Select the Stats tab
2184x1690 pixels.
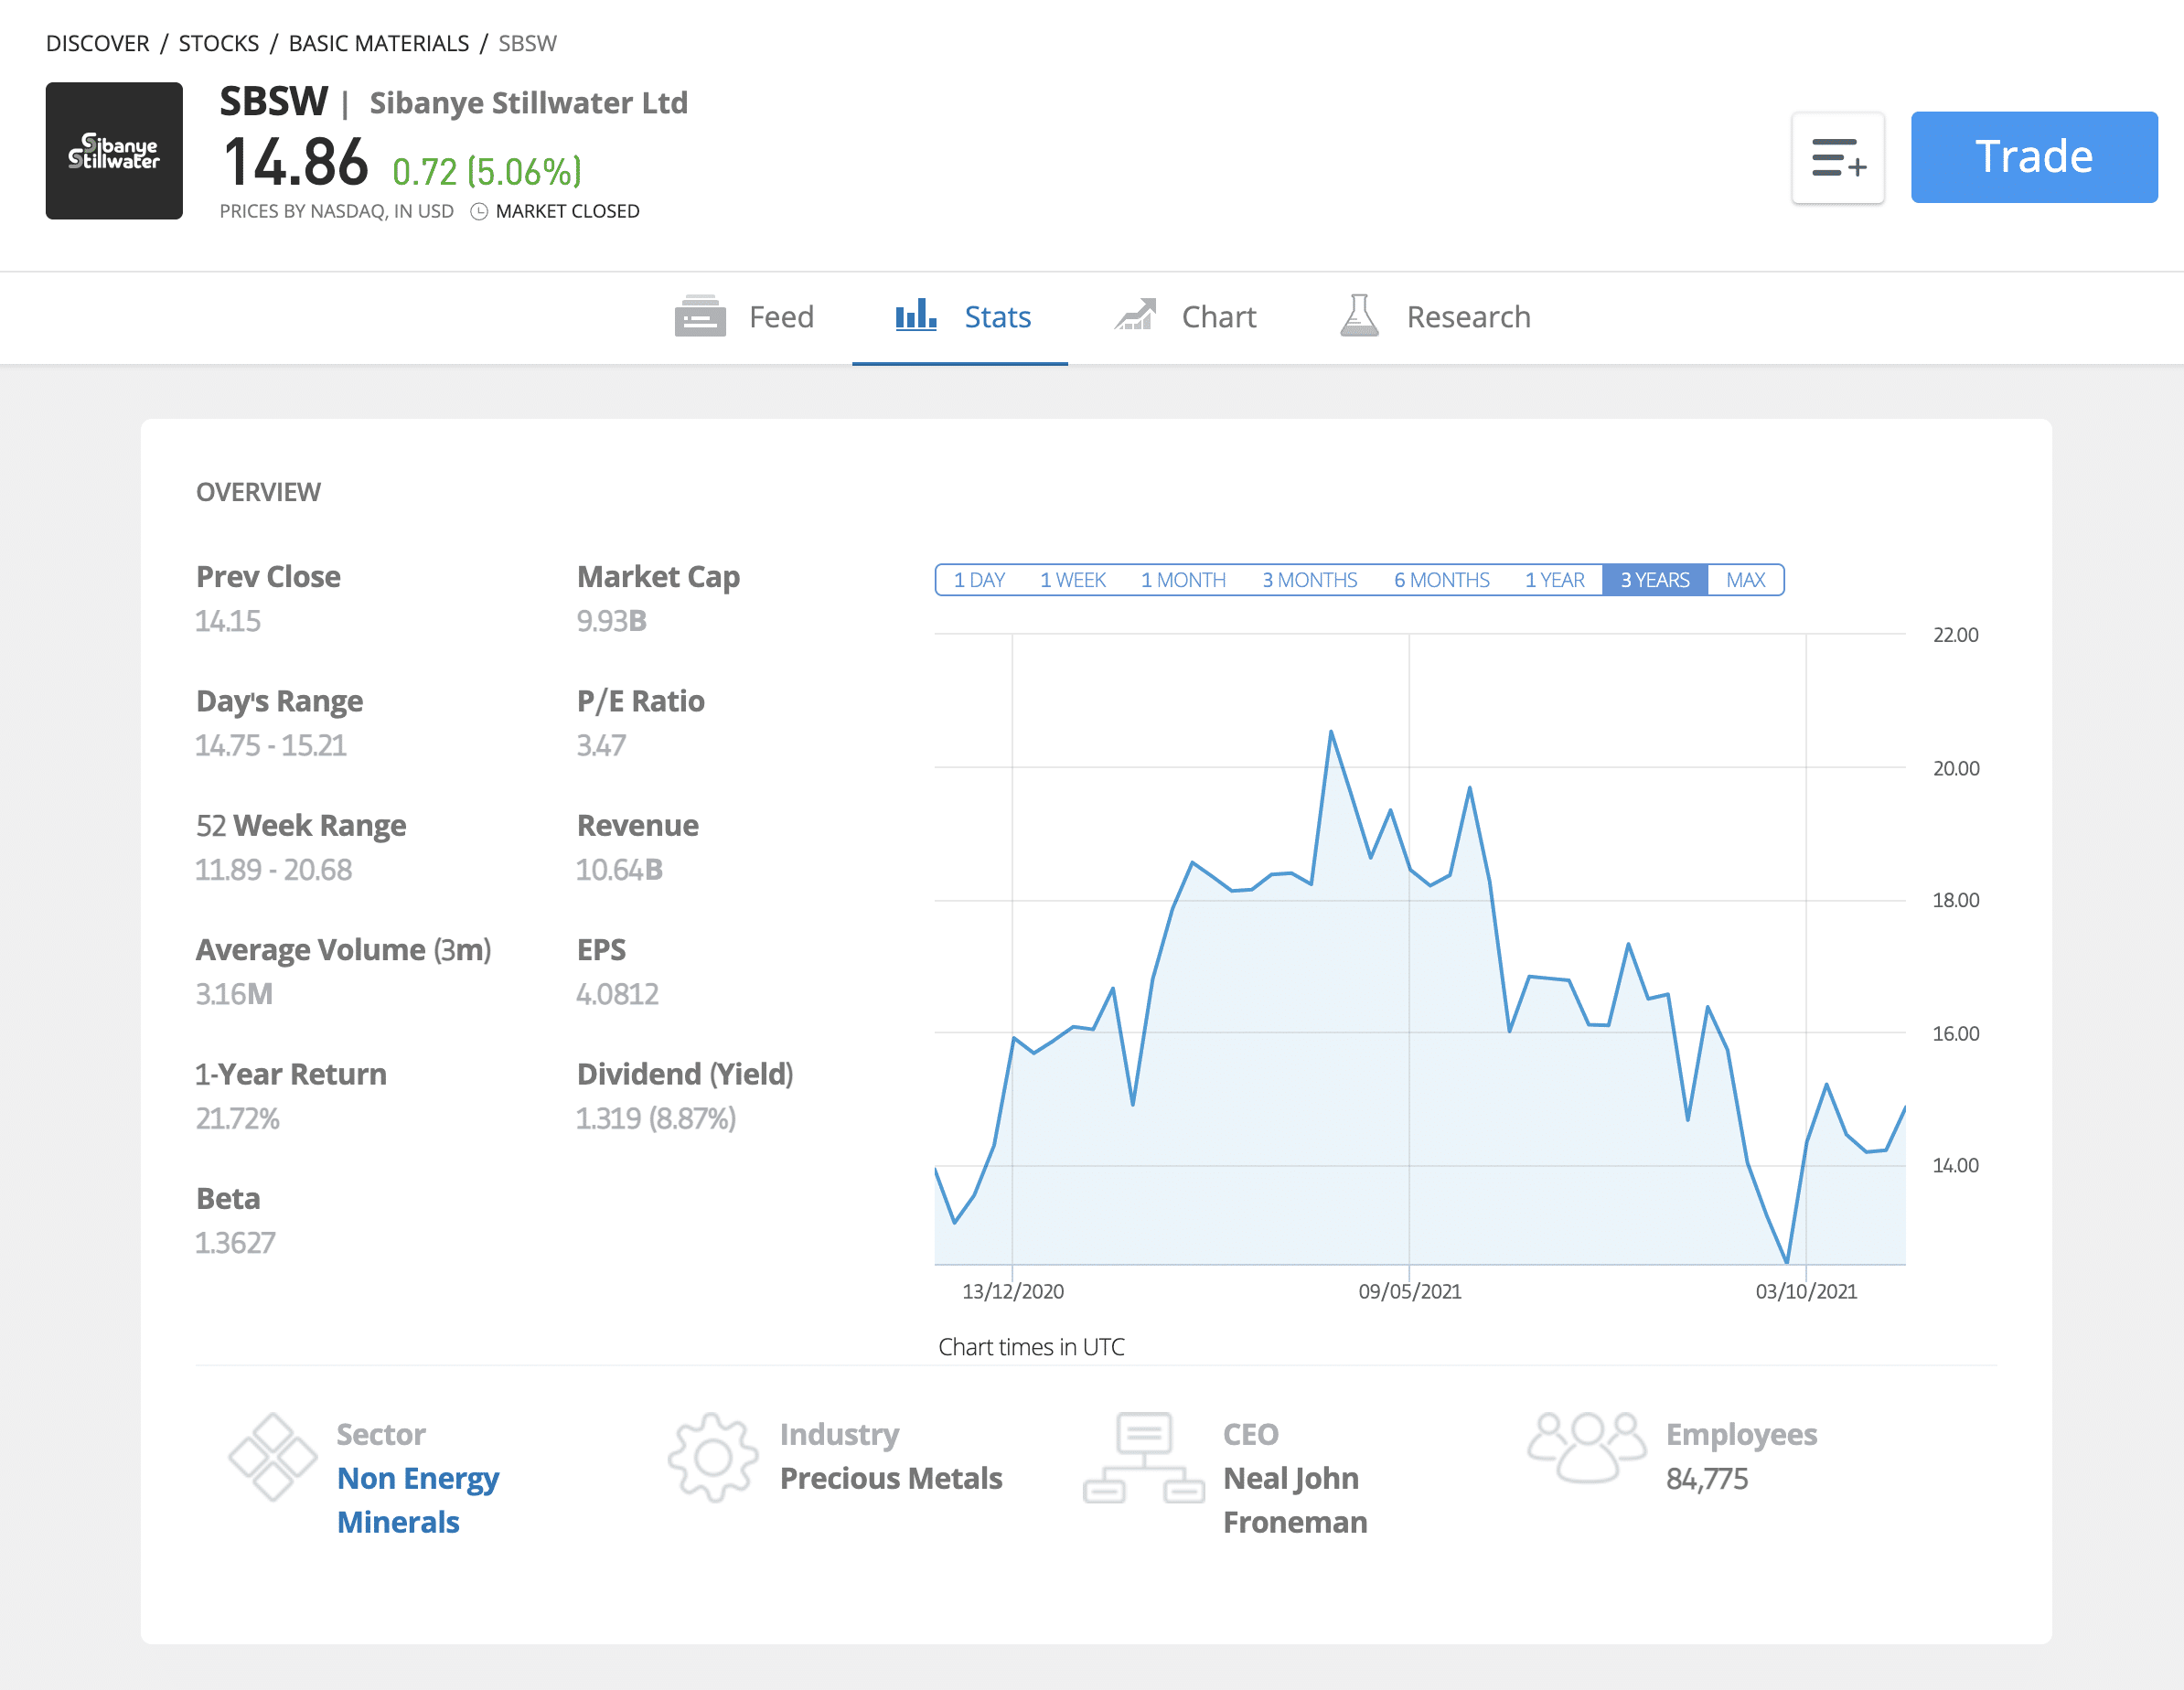point(960,317)
